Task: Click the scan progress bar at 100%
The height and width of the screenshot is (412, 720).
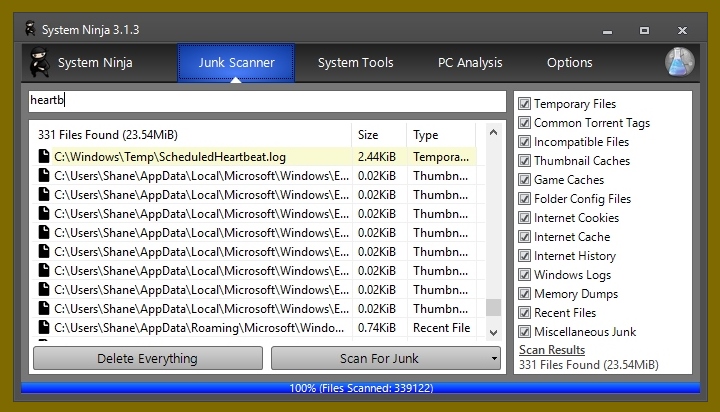Action: click(360, 388)
